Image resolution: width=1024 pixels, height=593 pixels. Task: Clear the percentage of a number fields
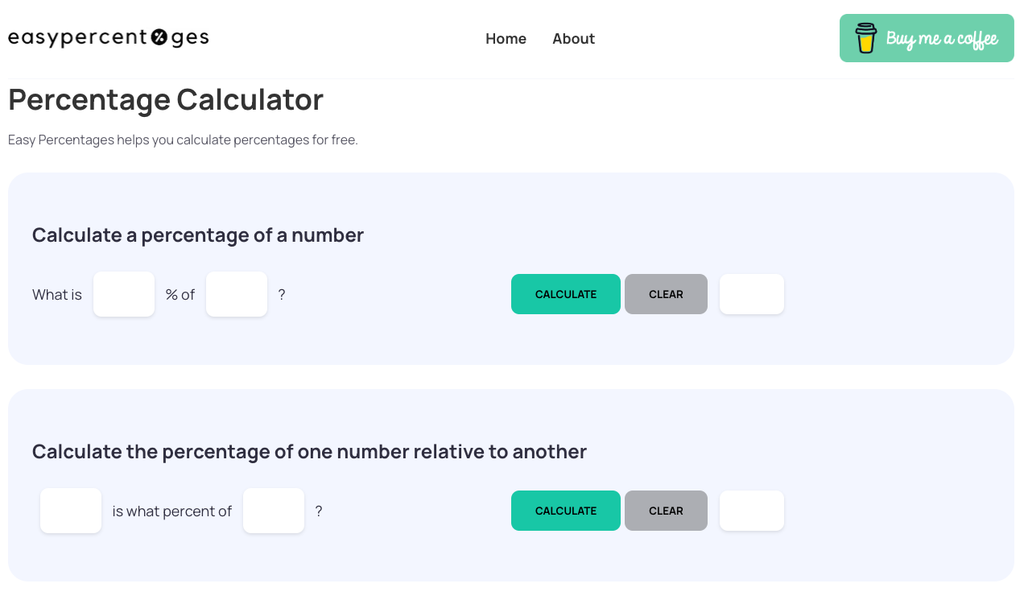pyautogui.click(x=666, y=294)
